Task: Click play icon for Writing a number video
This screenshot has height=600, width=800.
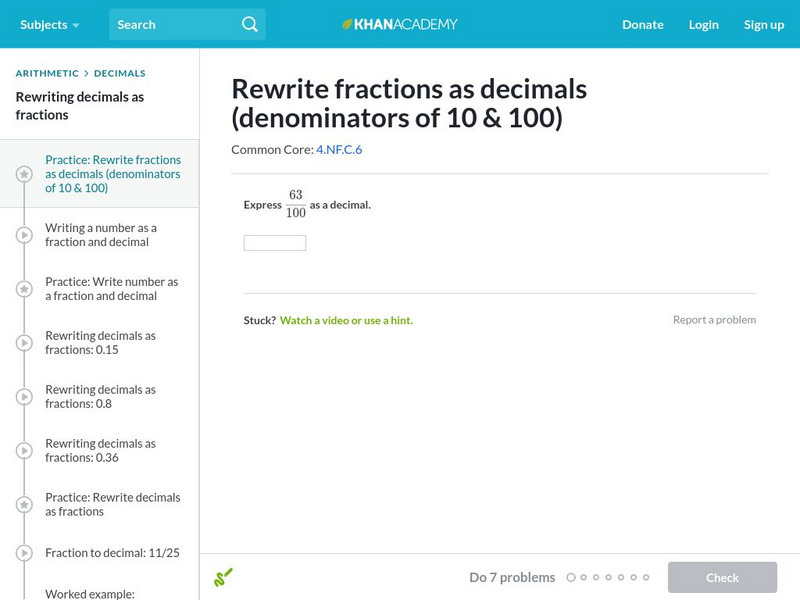Action: coord(24,235)
